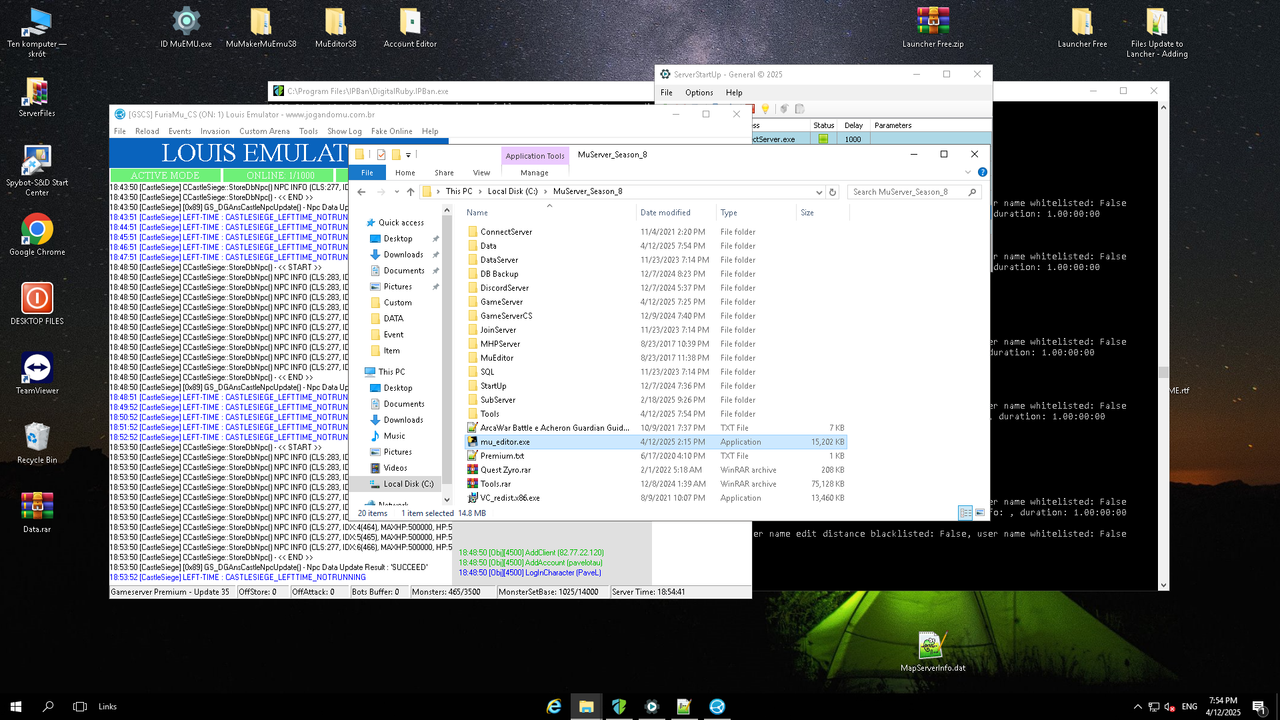Go up one folder level in Explorer
Viewport: 1280px width, 720px height.
click(x=410, y=191)
